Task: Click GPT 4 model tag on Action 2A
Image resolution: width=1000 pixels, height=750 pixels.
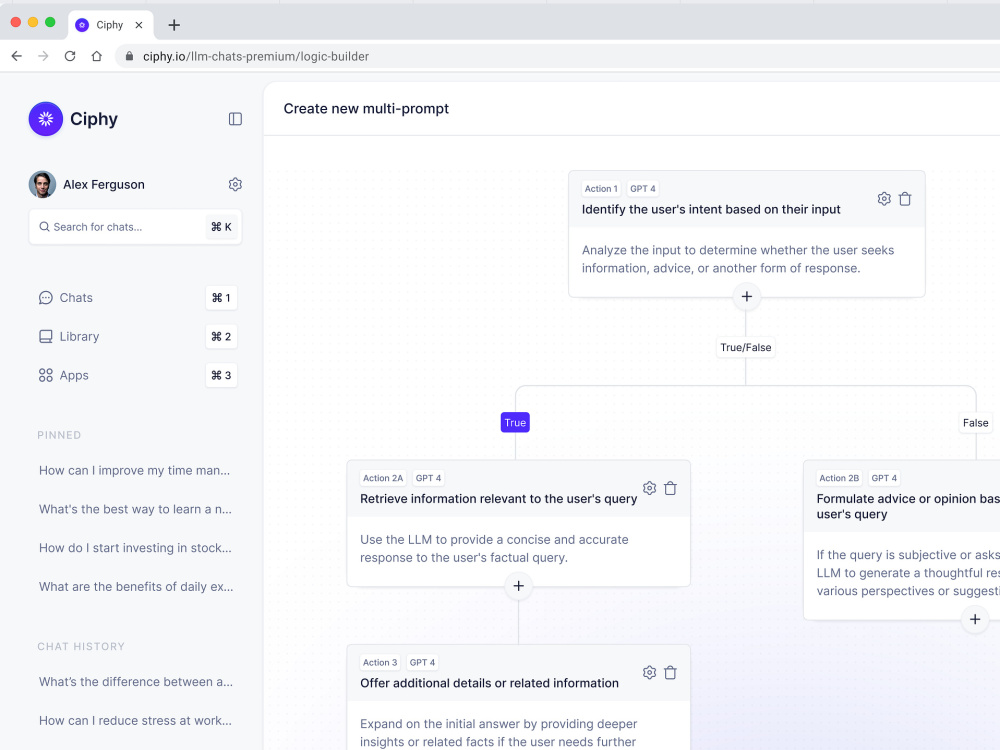Action: (429, 478)
